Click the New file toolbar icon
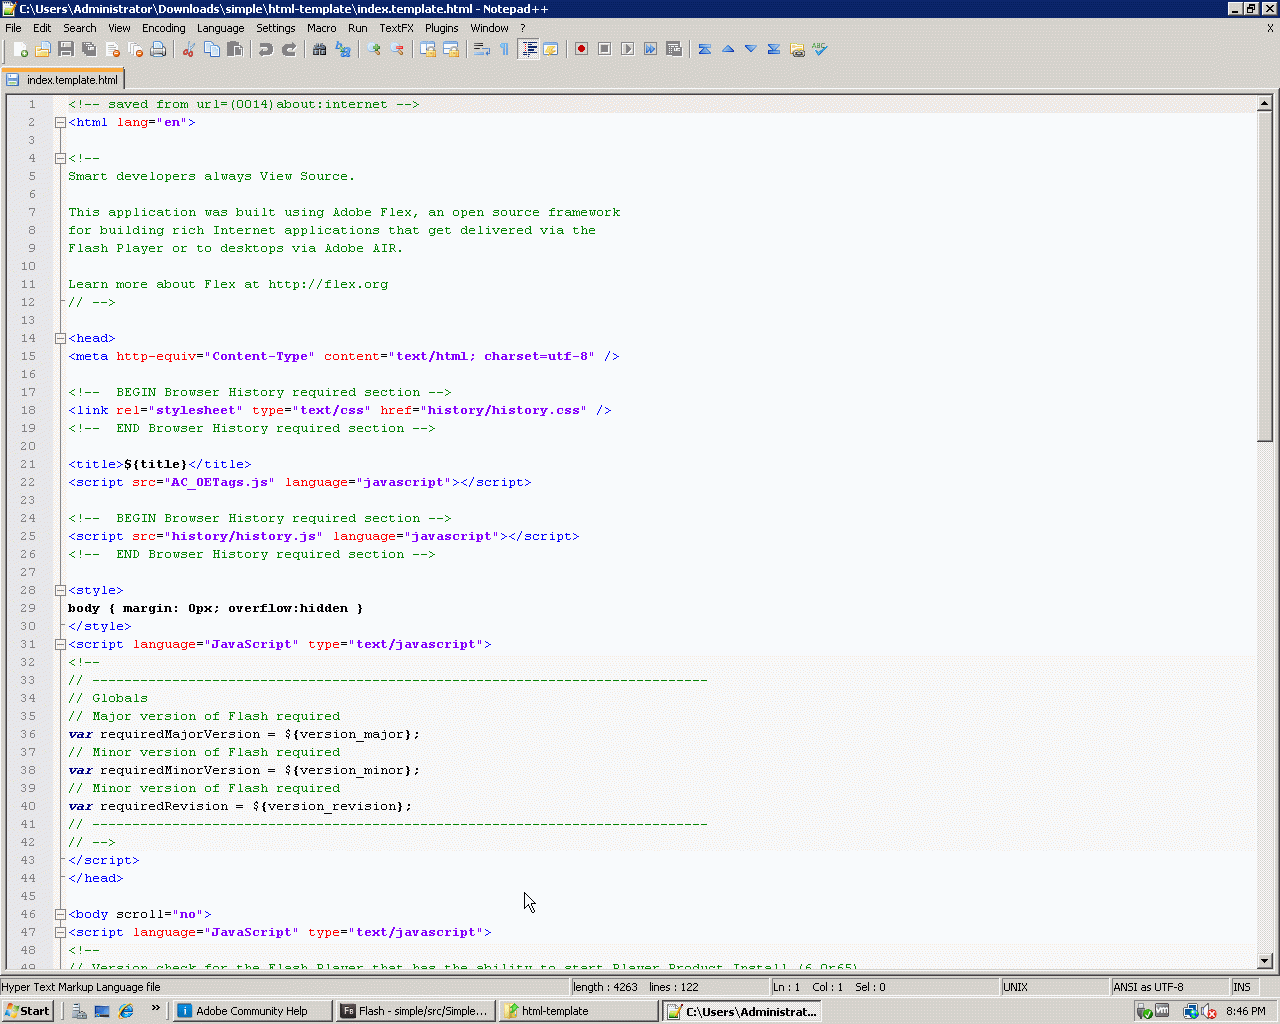 20,49
